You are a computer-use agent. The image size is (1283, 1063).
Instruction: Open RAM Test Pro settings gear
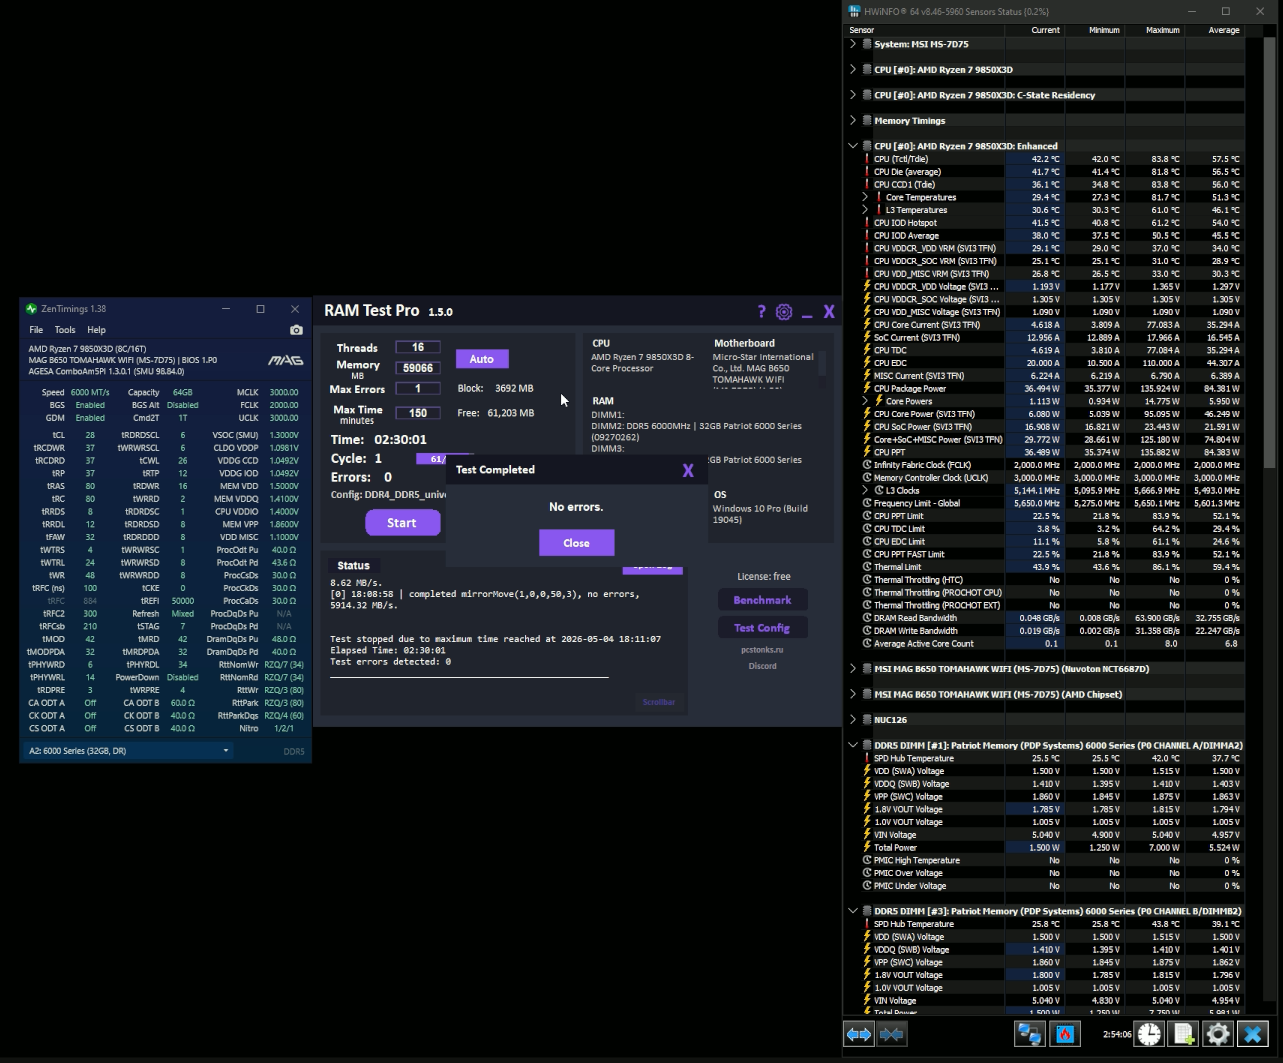tap(784, 312)
